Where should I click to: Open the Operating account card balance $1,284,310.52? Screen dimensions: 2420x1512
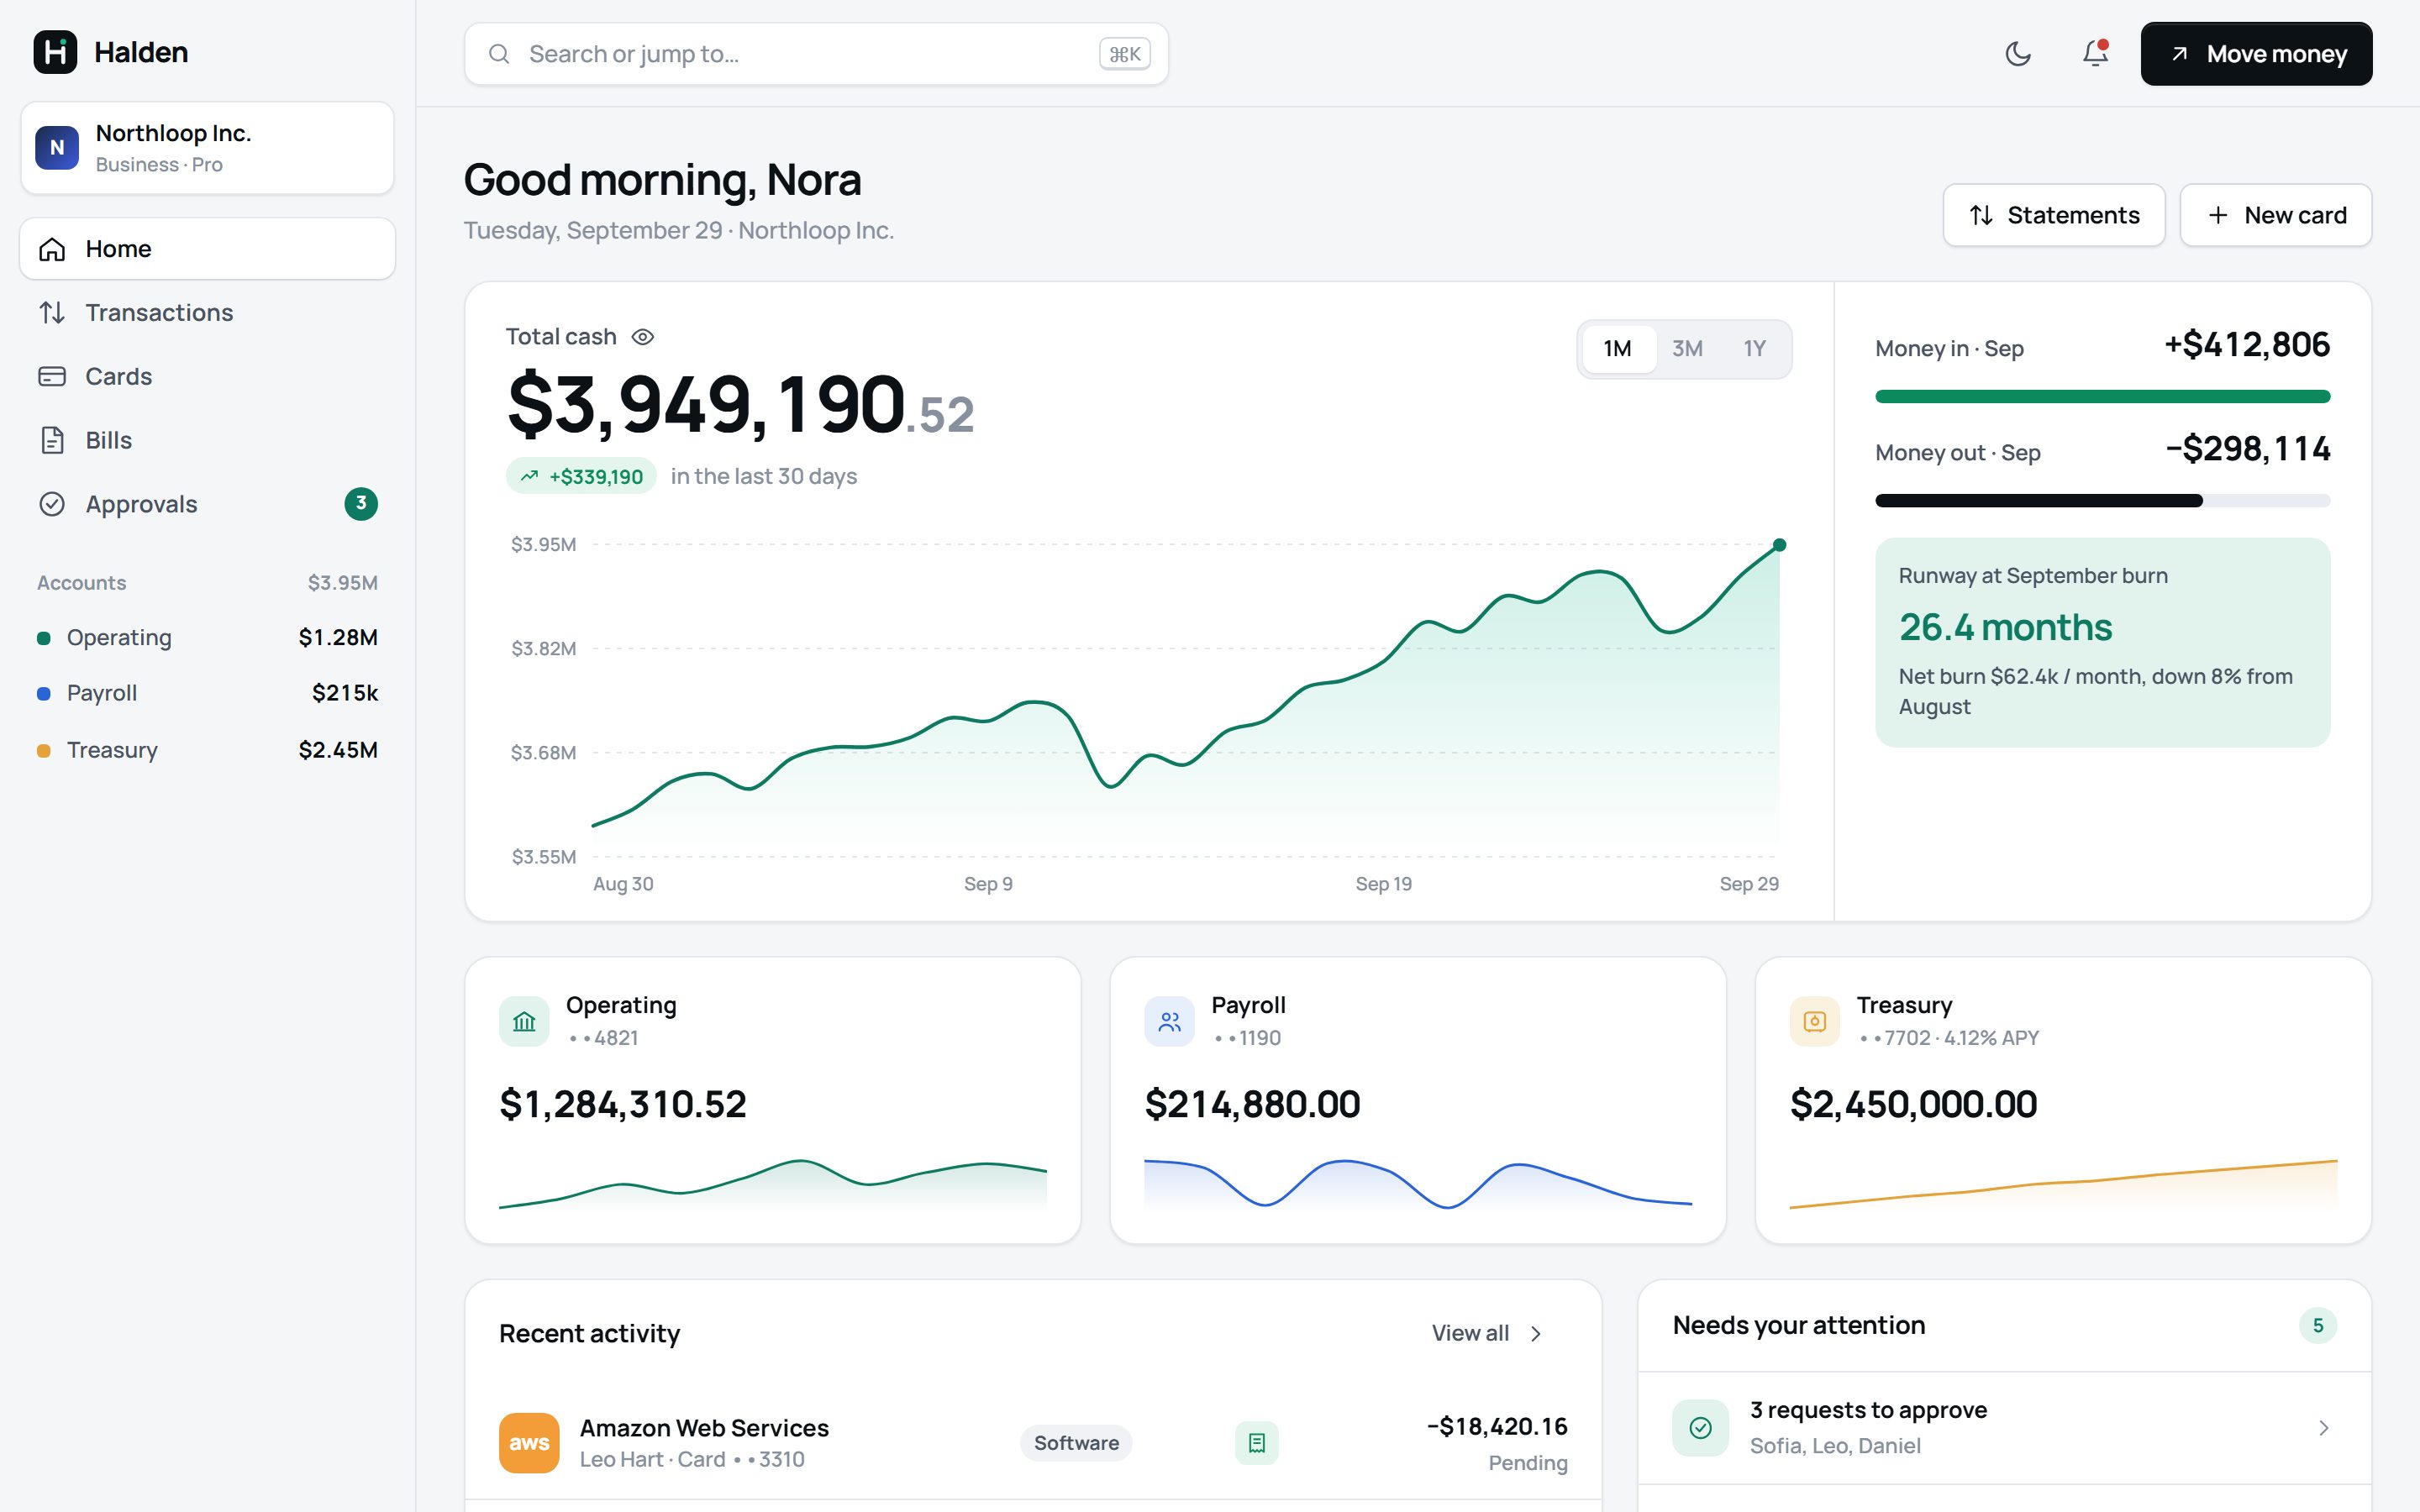click(x=623, y=1104)
